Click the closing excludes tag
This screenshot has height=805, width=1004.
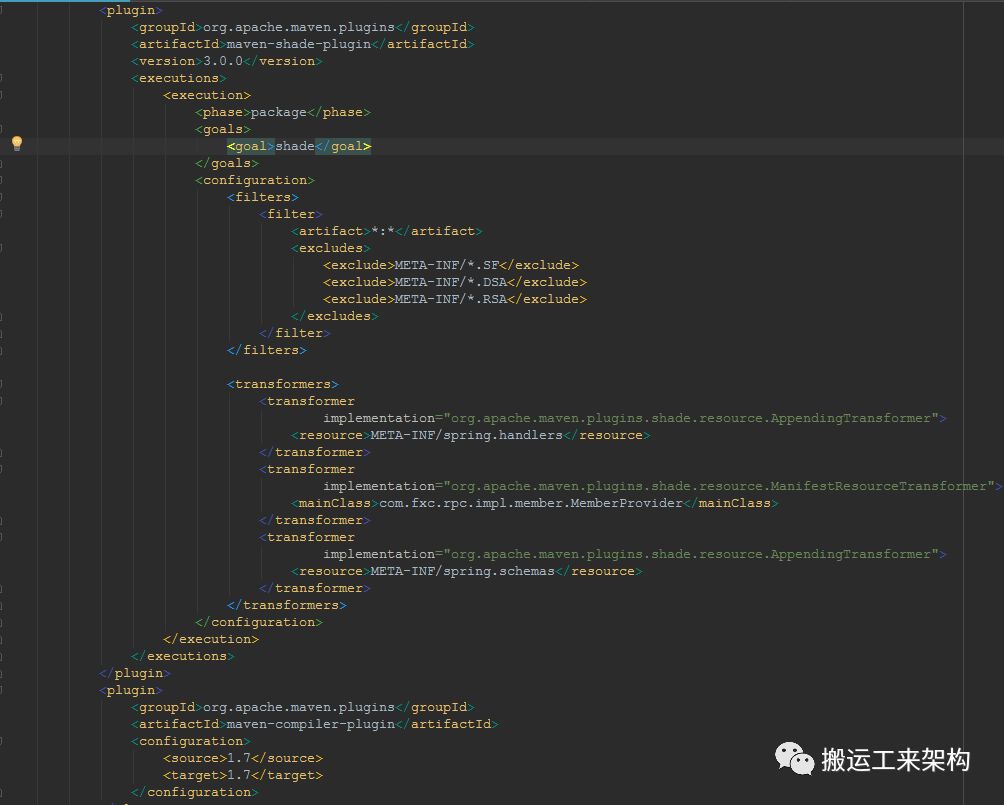(x=334, y=316)
